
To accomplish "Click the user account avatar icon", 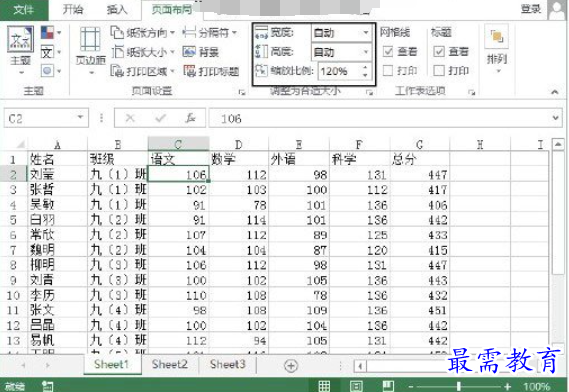I will pyautogui.click(x=557, y=10).
